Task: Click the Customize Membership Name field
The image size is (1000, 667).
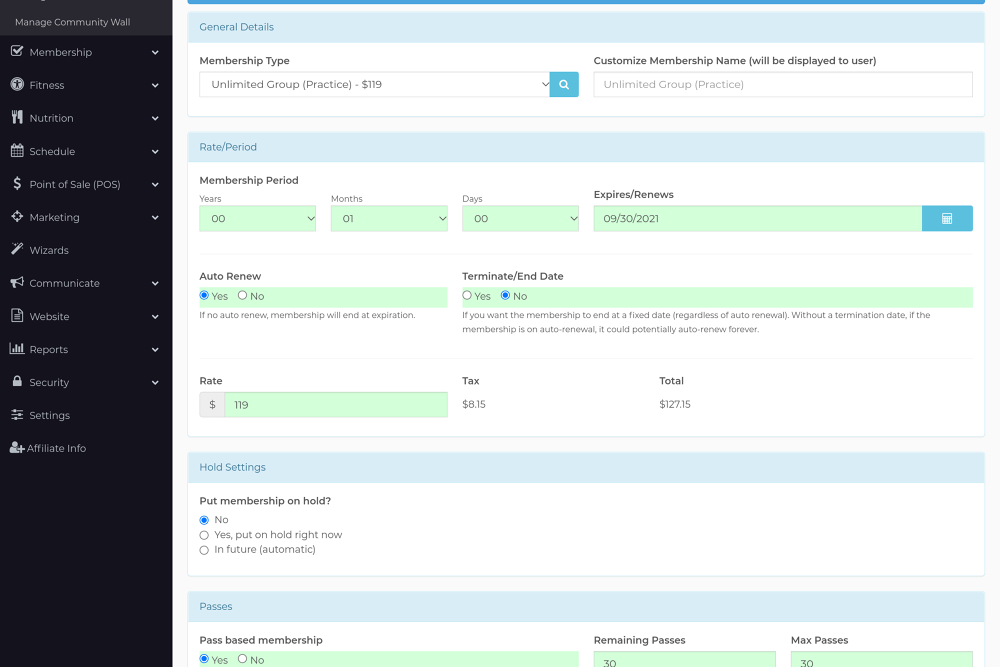Action: tap(783, 84)
